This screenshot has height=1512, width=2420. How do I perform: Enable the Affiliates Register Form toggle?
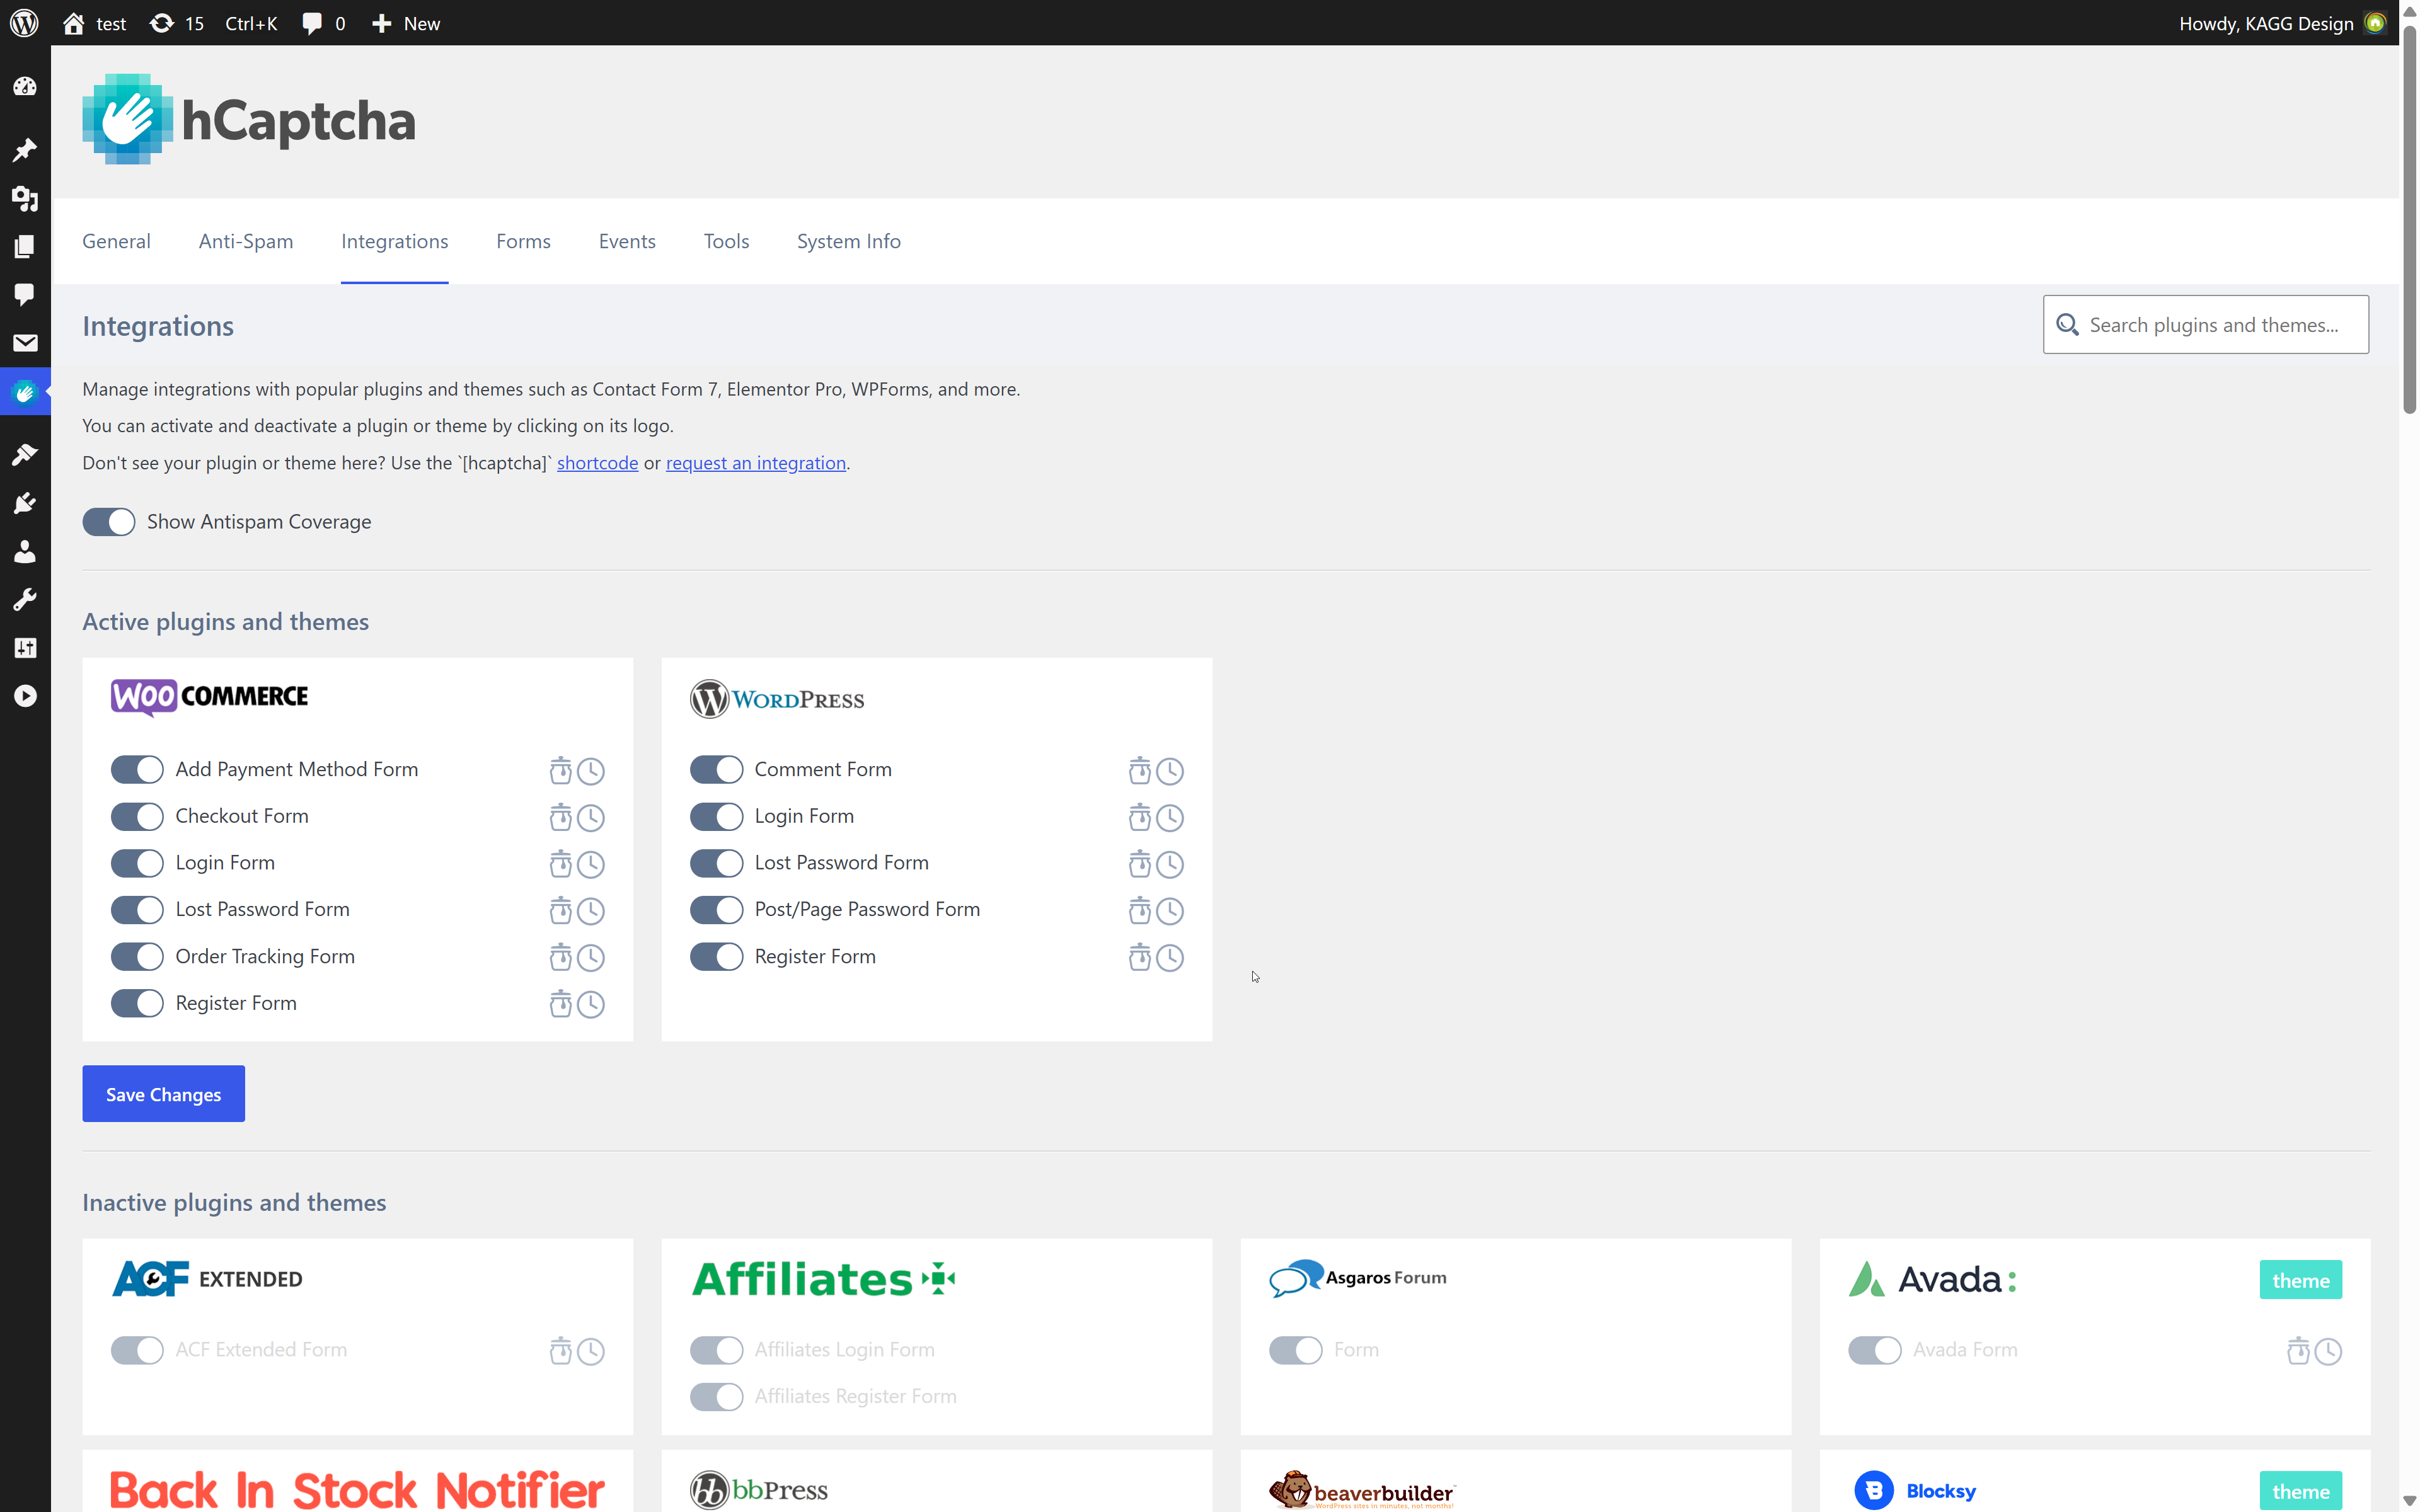click(x=716, y=1396)
